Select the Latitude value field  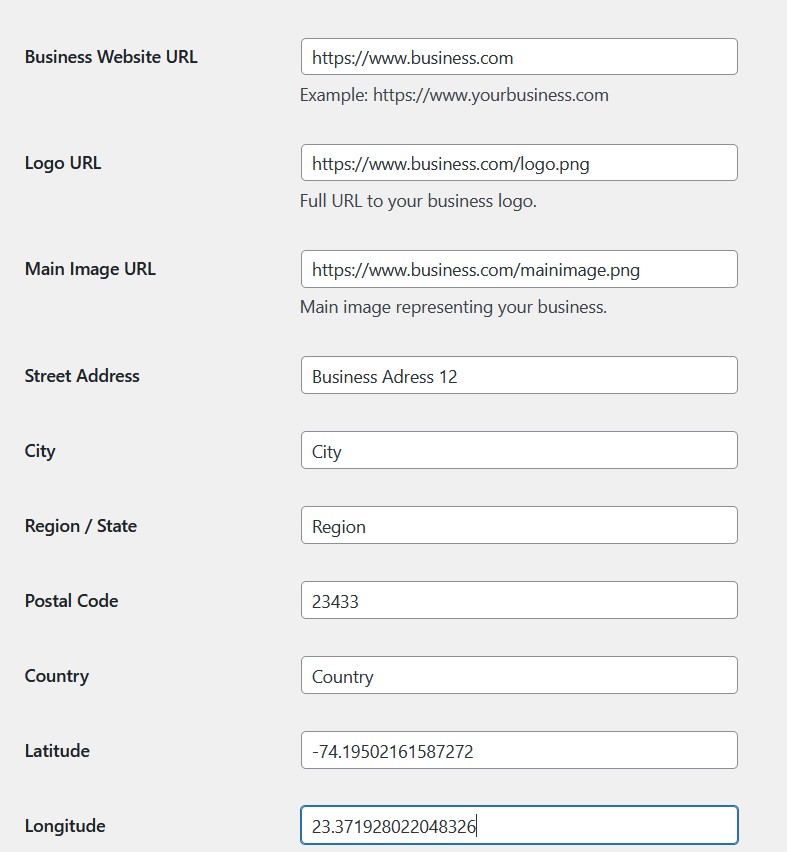(x=518, y=750)
